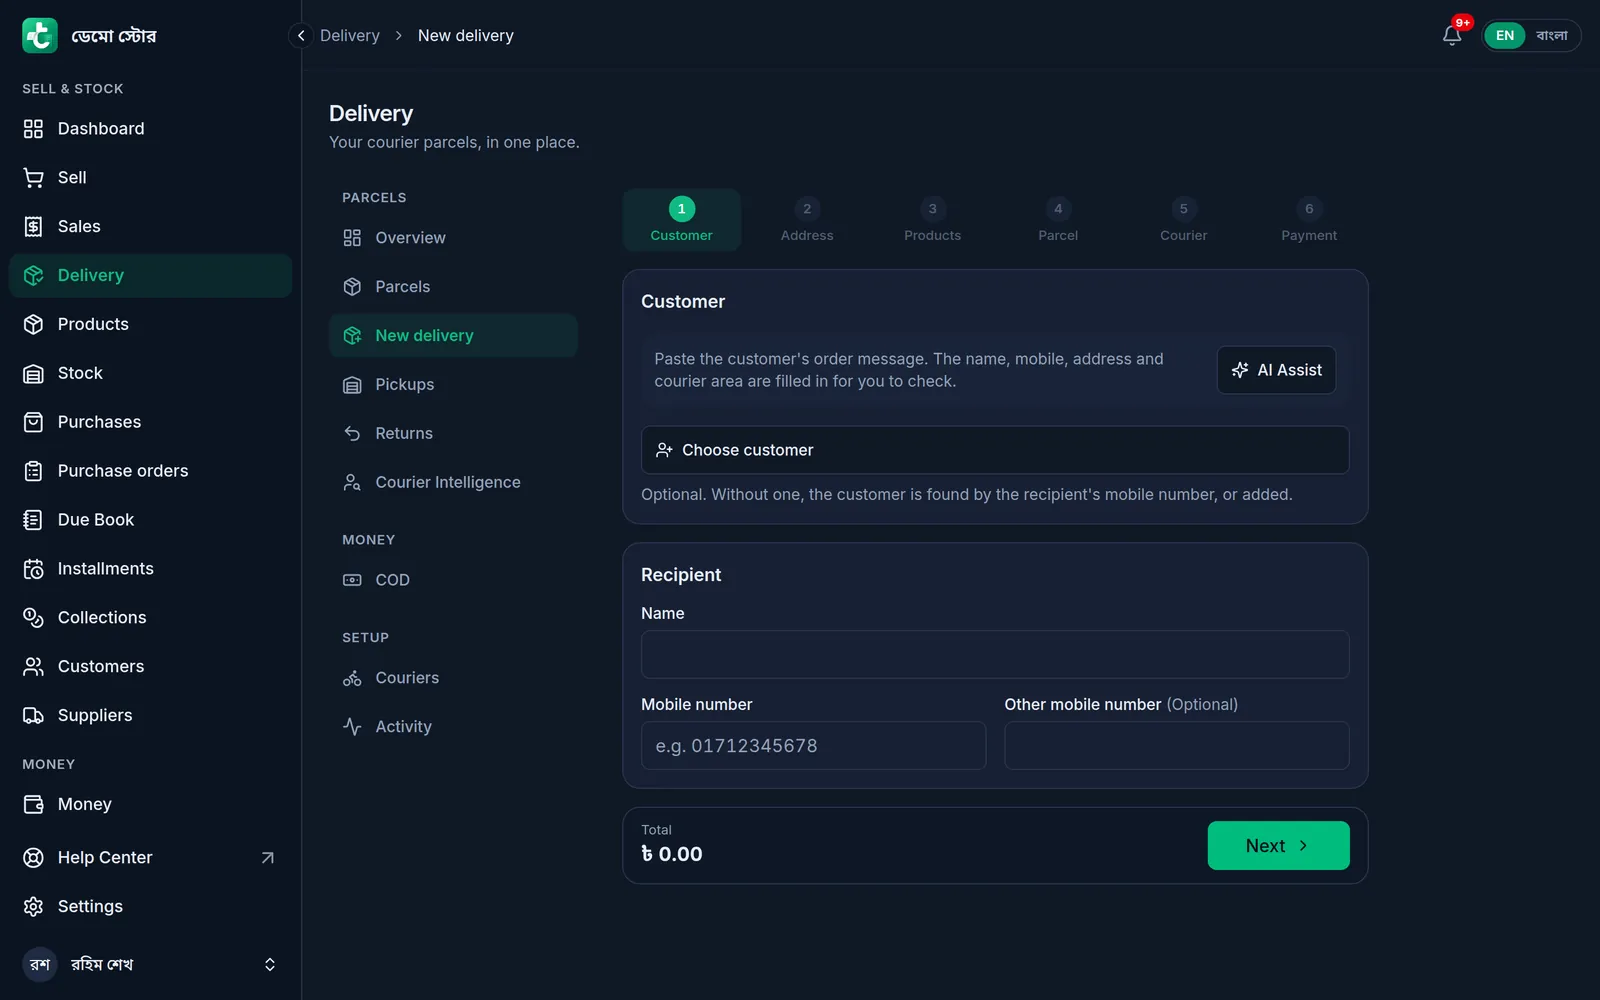Open Sell cart icon in sidebar
The height and width of the screenshot is (1000, 1600).
tap(34, 178)
